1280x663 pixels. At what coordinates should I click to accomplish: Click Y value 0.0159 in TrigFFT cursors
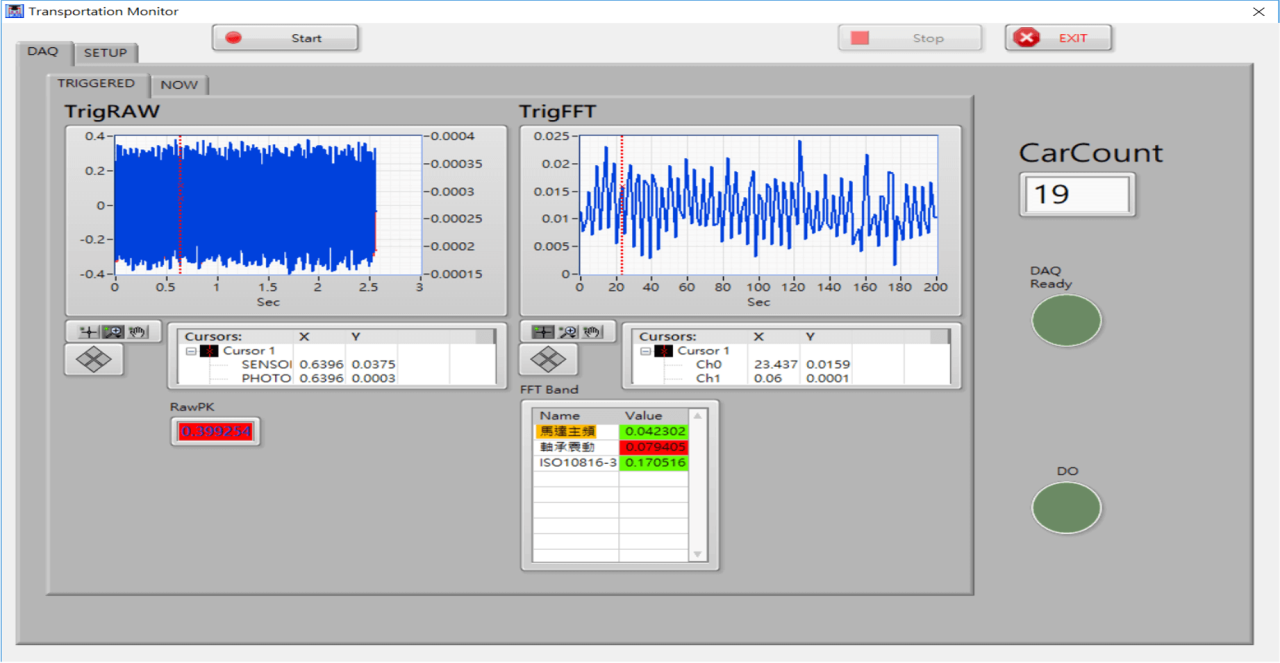click(828, 365)
